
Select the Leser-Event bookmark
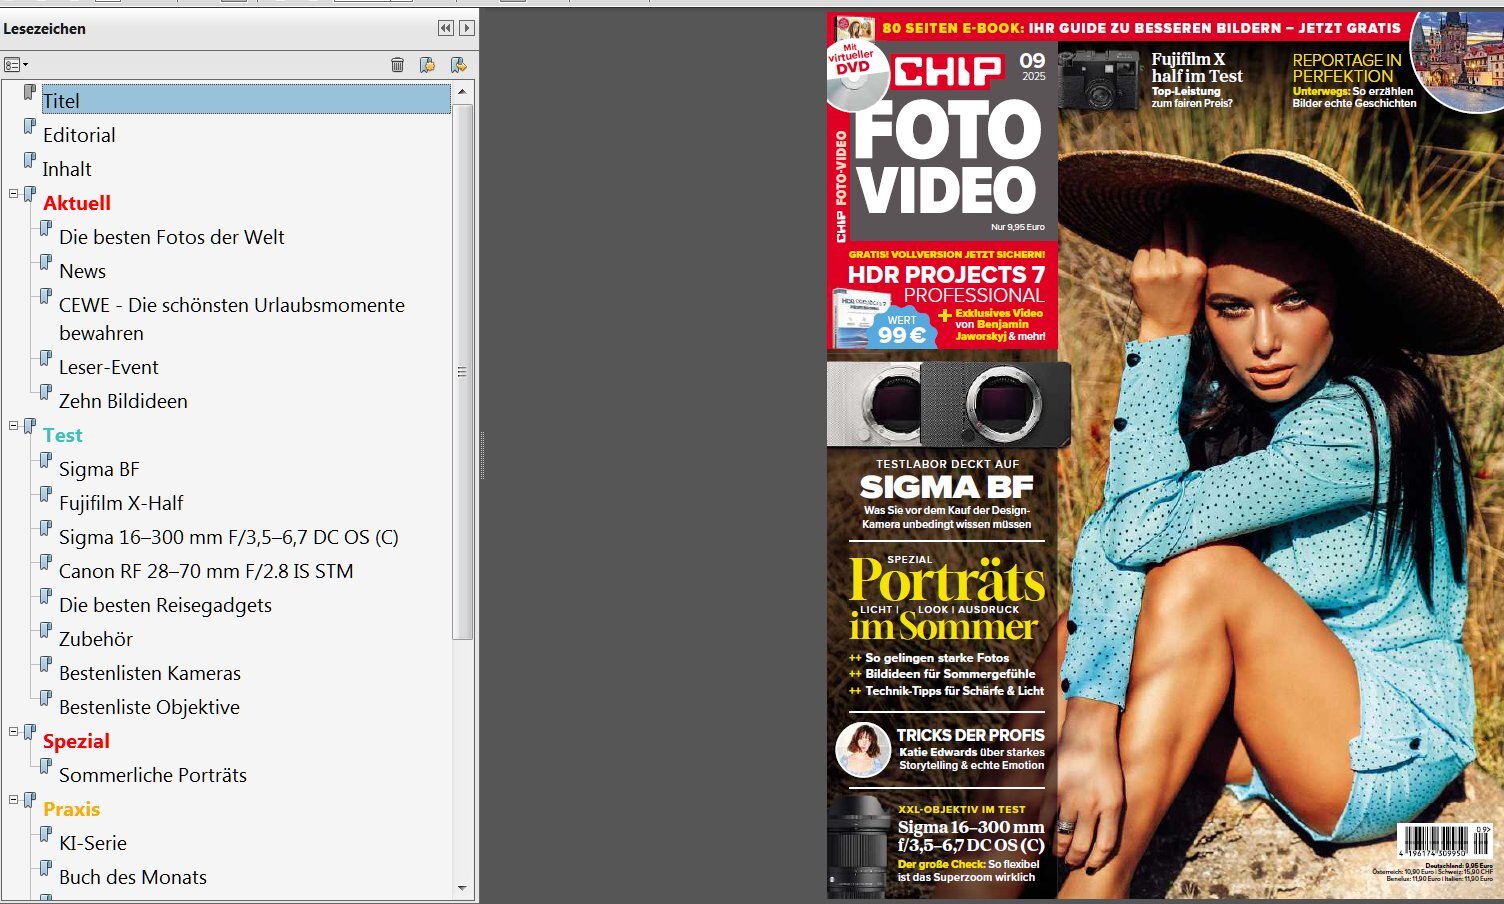coord(109,367)
